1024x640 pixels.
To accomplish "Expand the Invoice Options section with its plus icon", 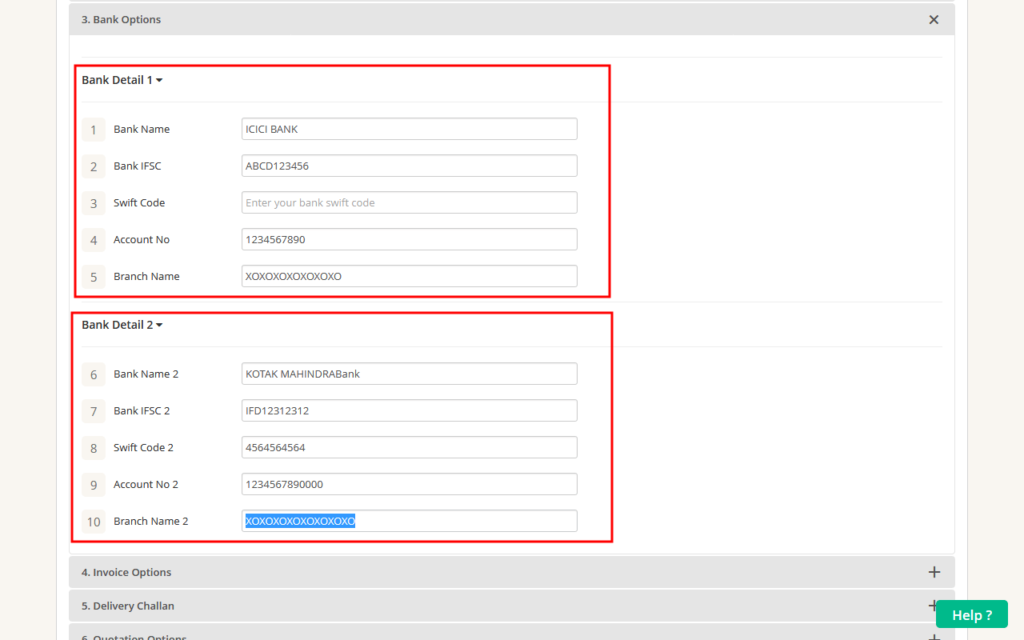I will (934, 571).
